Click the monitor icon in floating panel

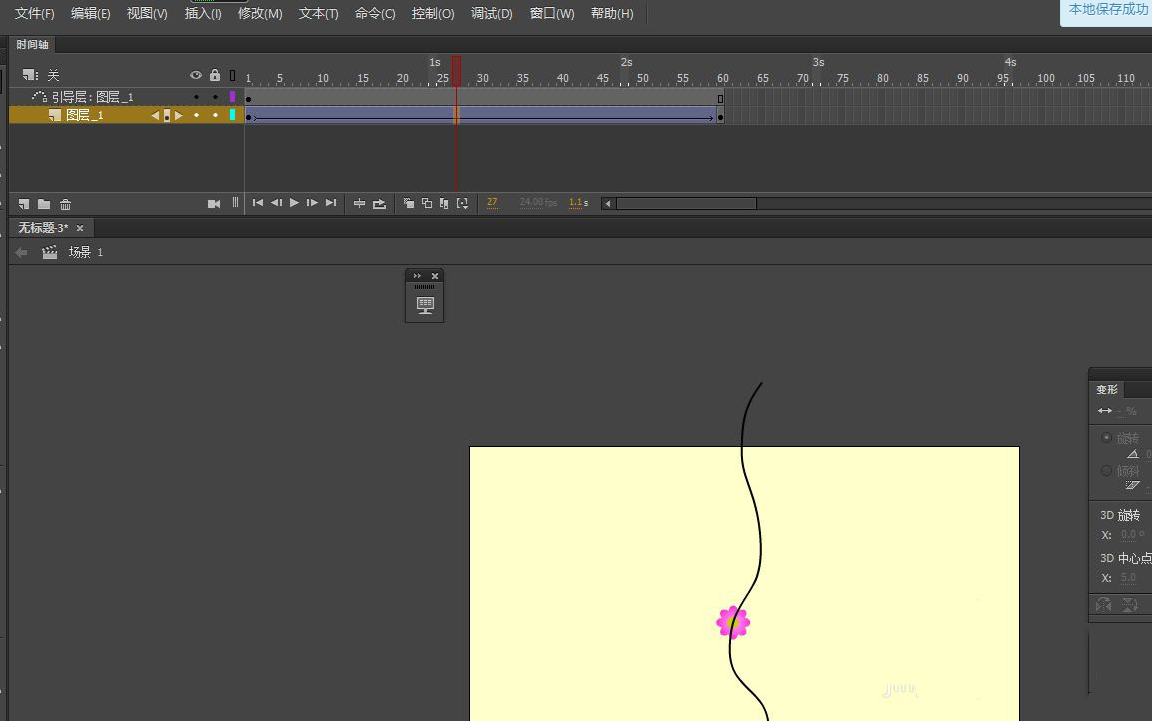(424, 304)
